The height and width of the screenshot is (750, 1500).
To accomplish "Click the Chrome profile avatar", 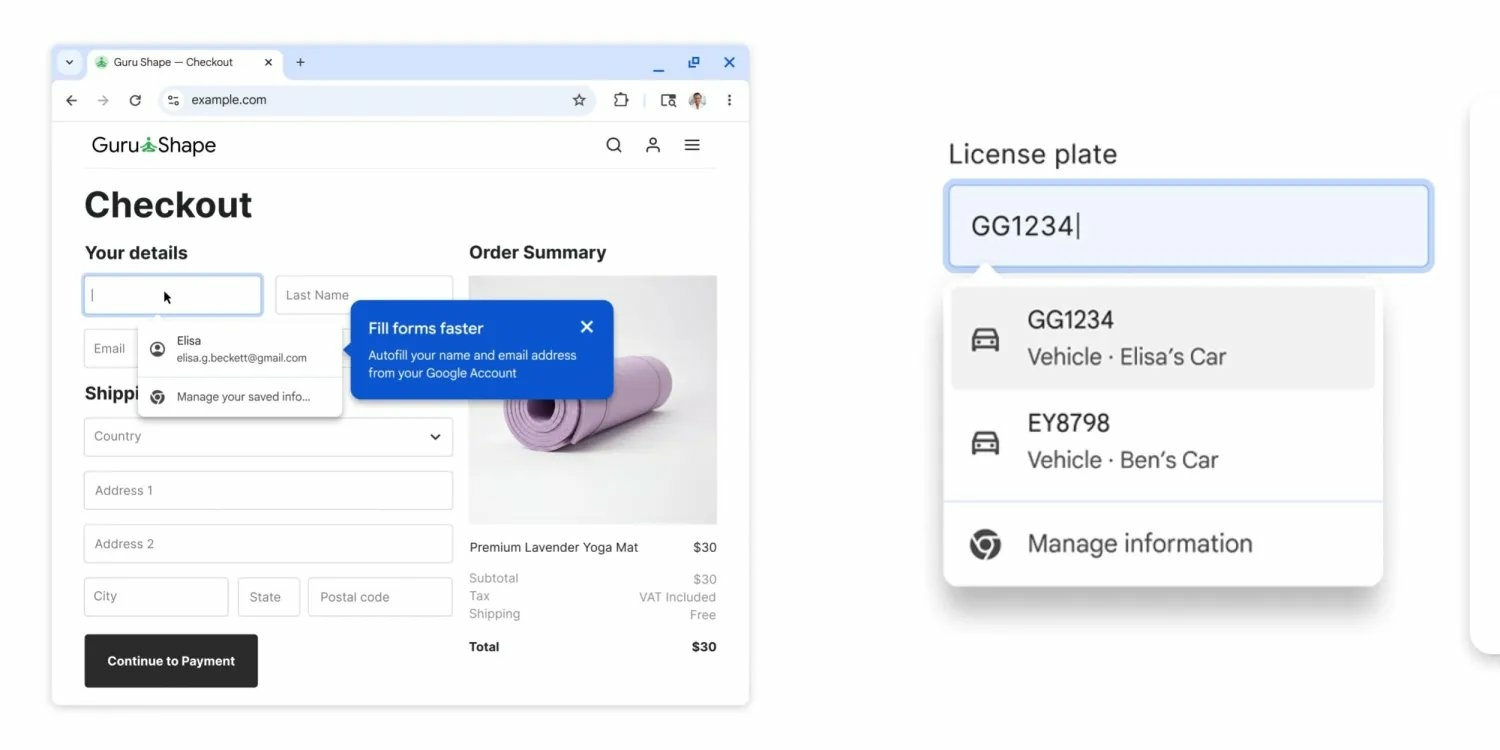I will [x=696, y=100].
